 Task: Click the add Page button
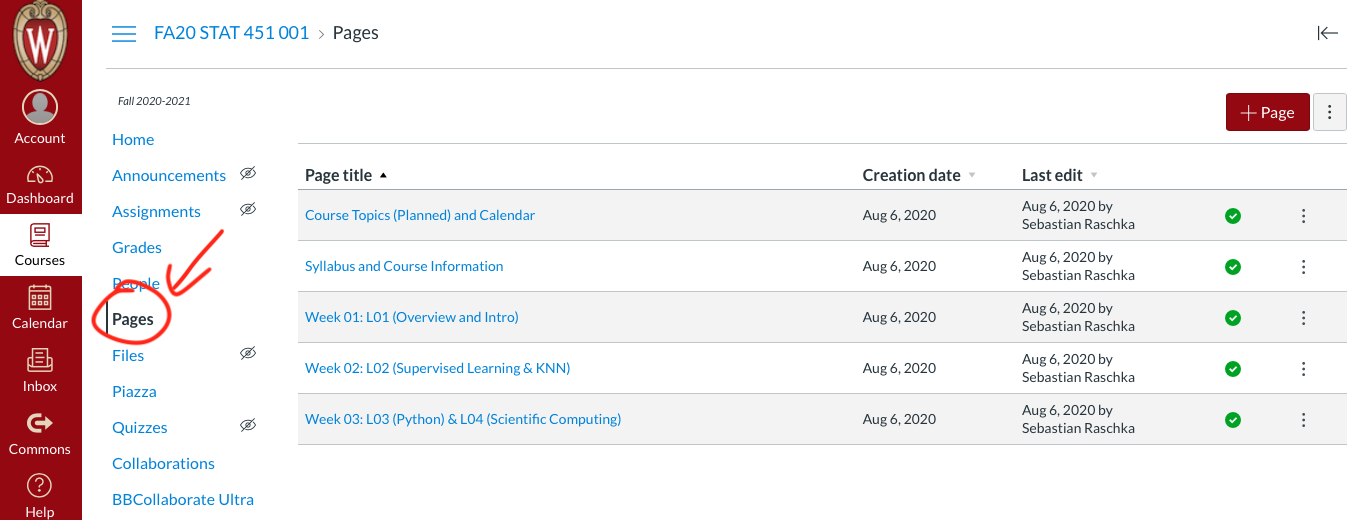[1267, 112]
